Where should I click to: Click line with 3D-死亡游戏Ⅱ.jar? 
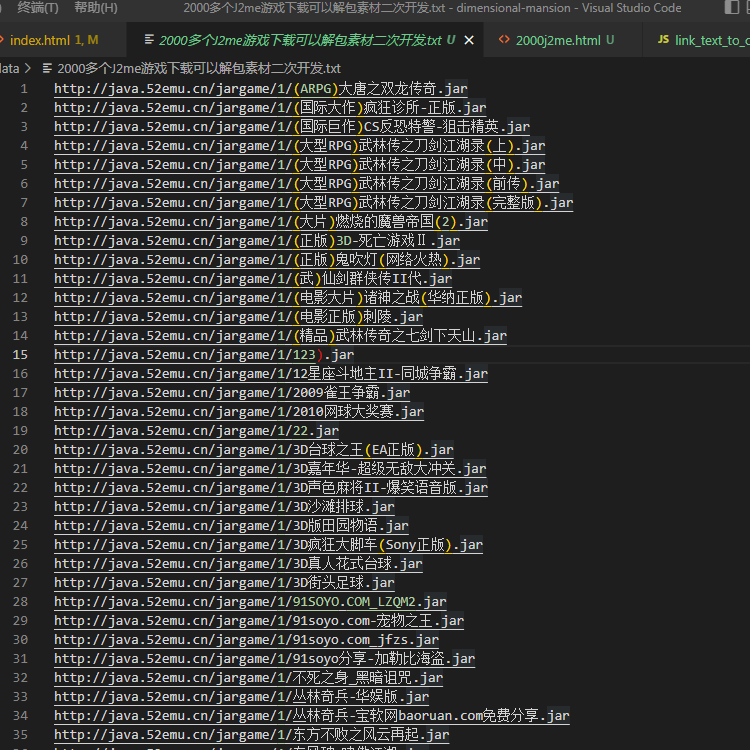(257, 241)
